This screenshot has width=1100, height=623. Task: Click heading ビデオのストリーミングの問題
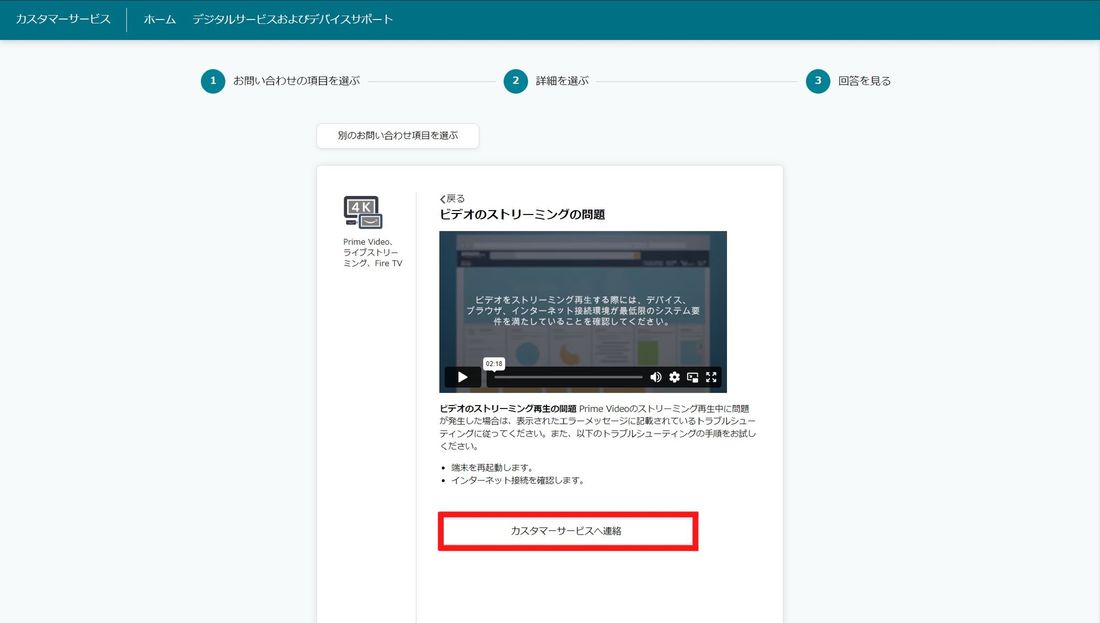(522, 215)
